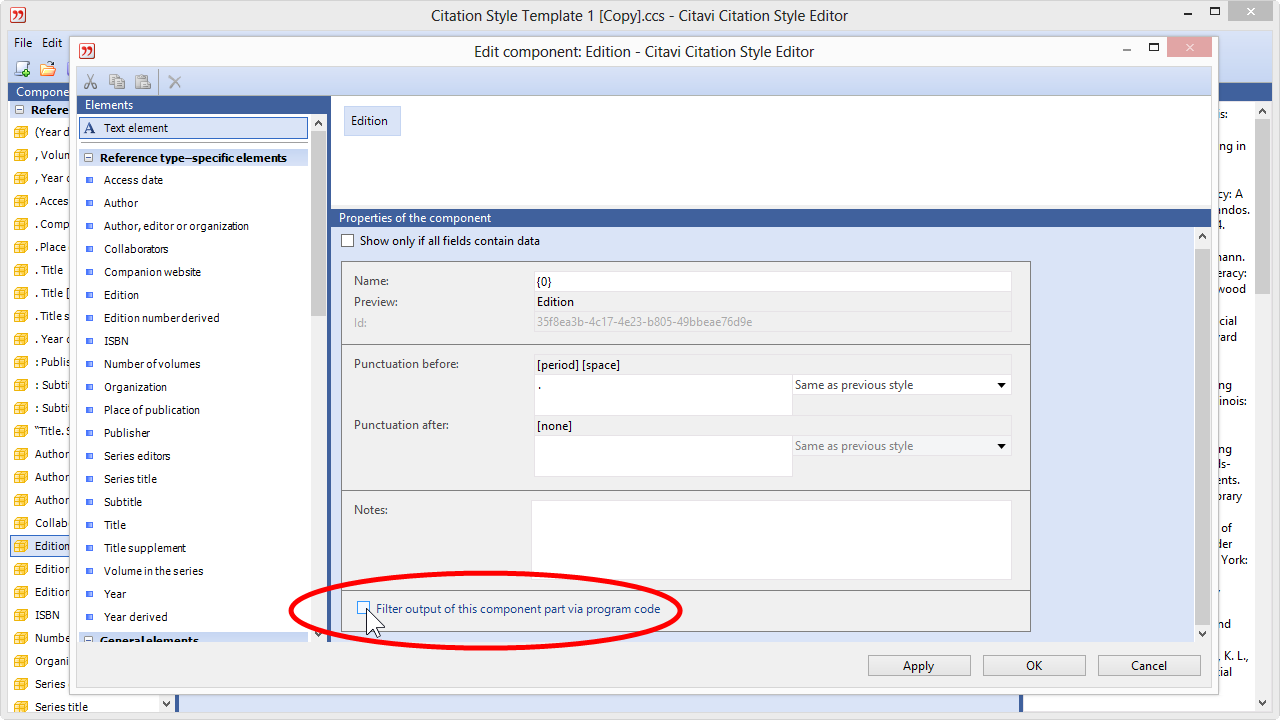Open the Edit menu
1280x720 pixels.
click(x=52, y=43)
